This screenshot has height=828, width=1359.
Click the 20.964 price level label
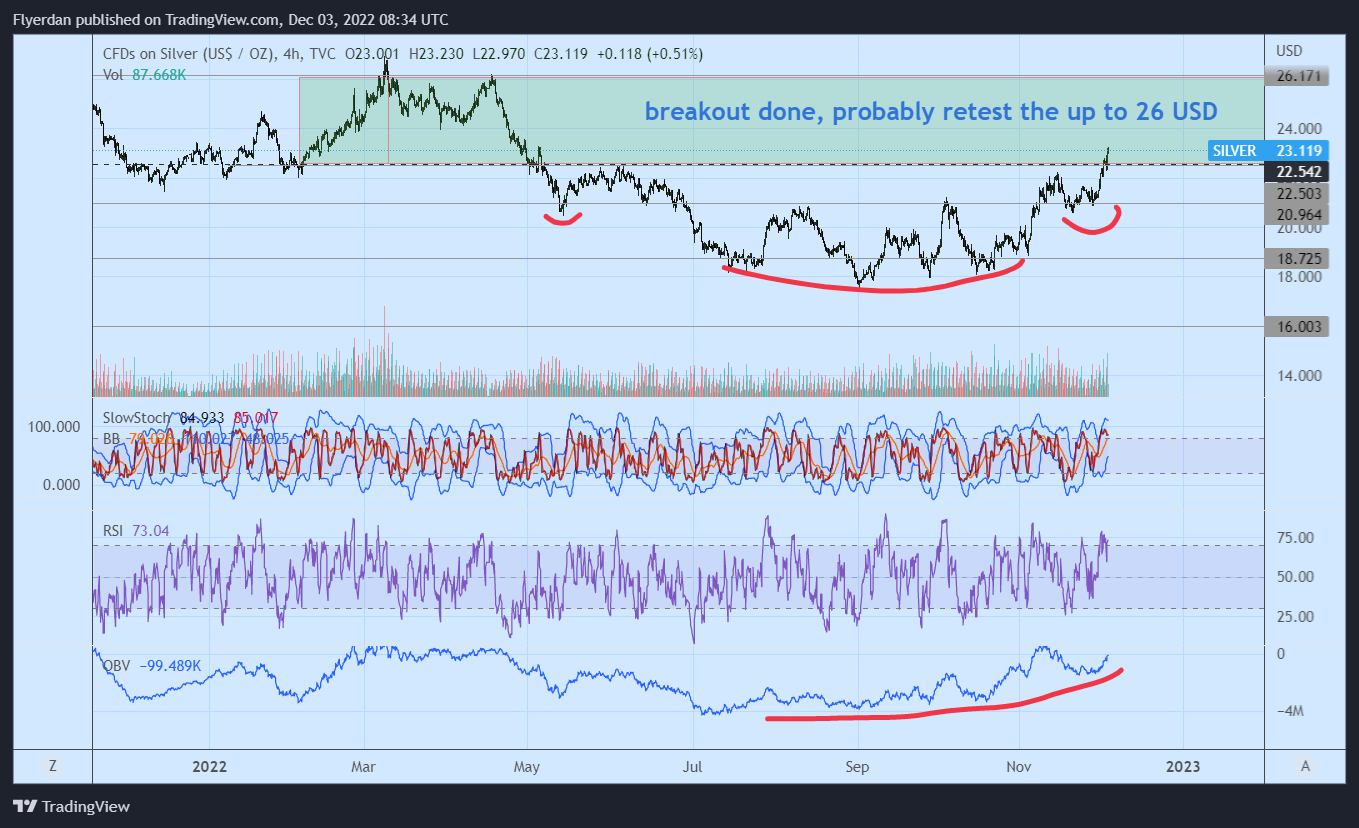point(1296,214)
